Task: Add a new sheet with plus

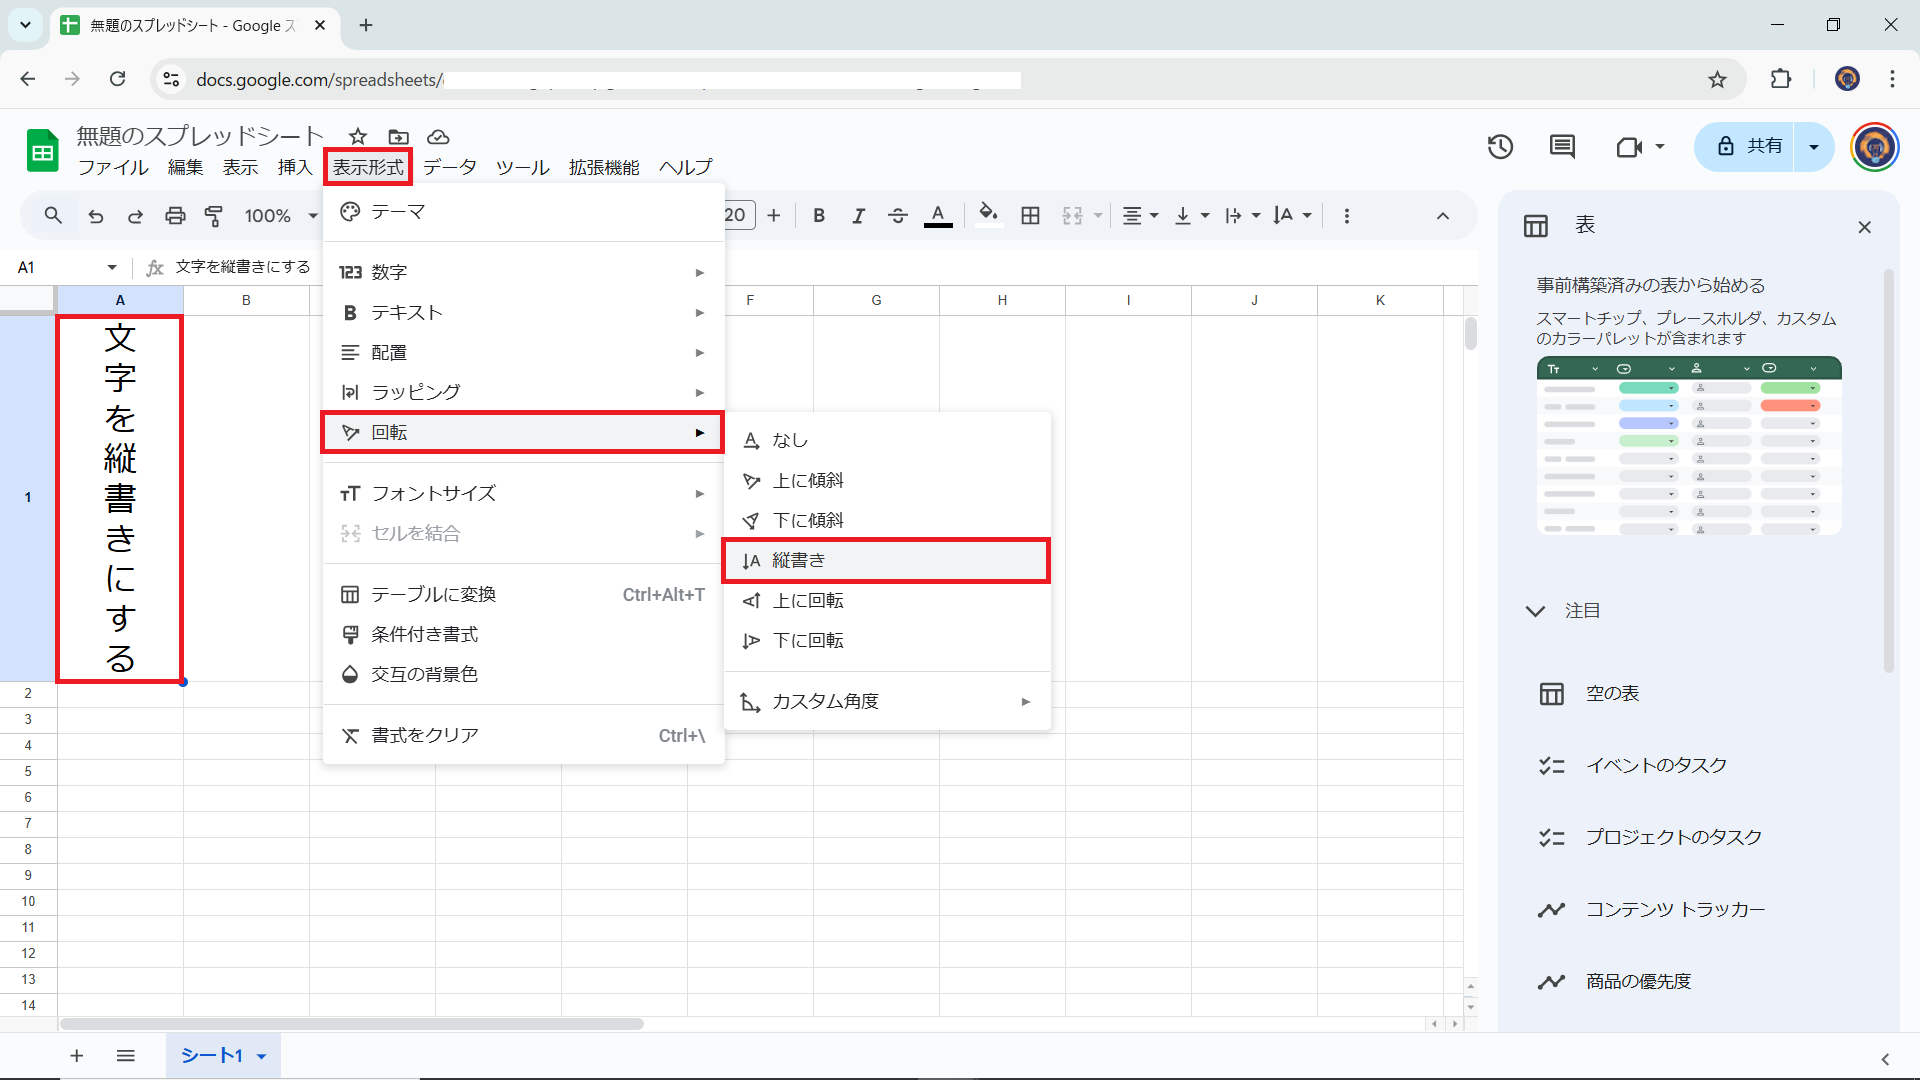Action: [x=76, y=1055]
